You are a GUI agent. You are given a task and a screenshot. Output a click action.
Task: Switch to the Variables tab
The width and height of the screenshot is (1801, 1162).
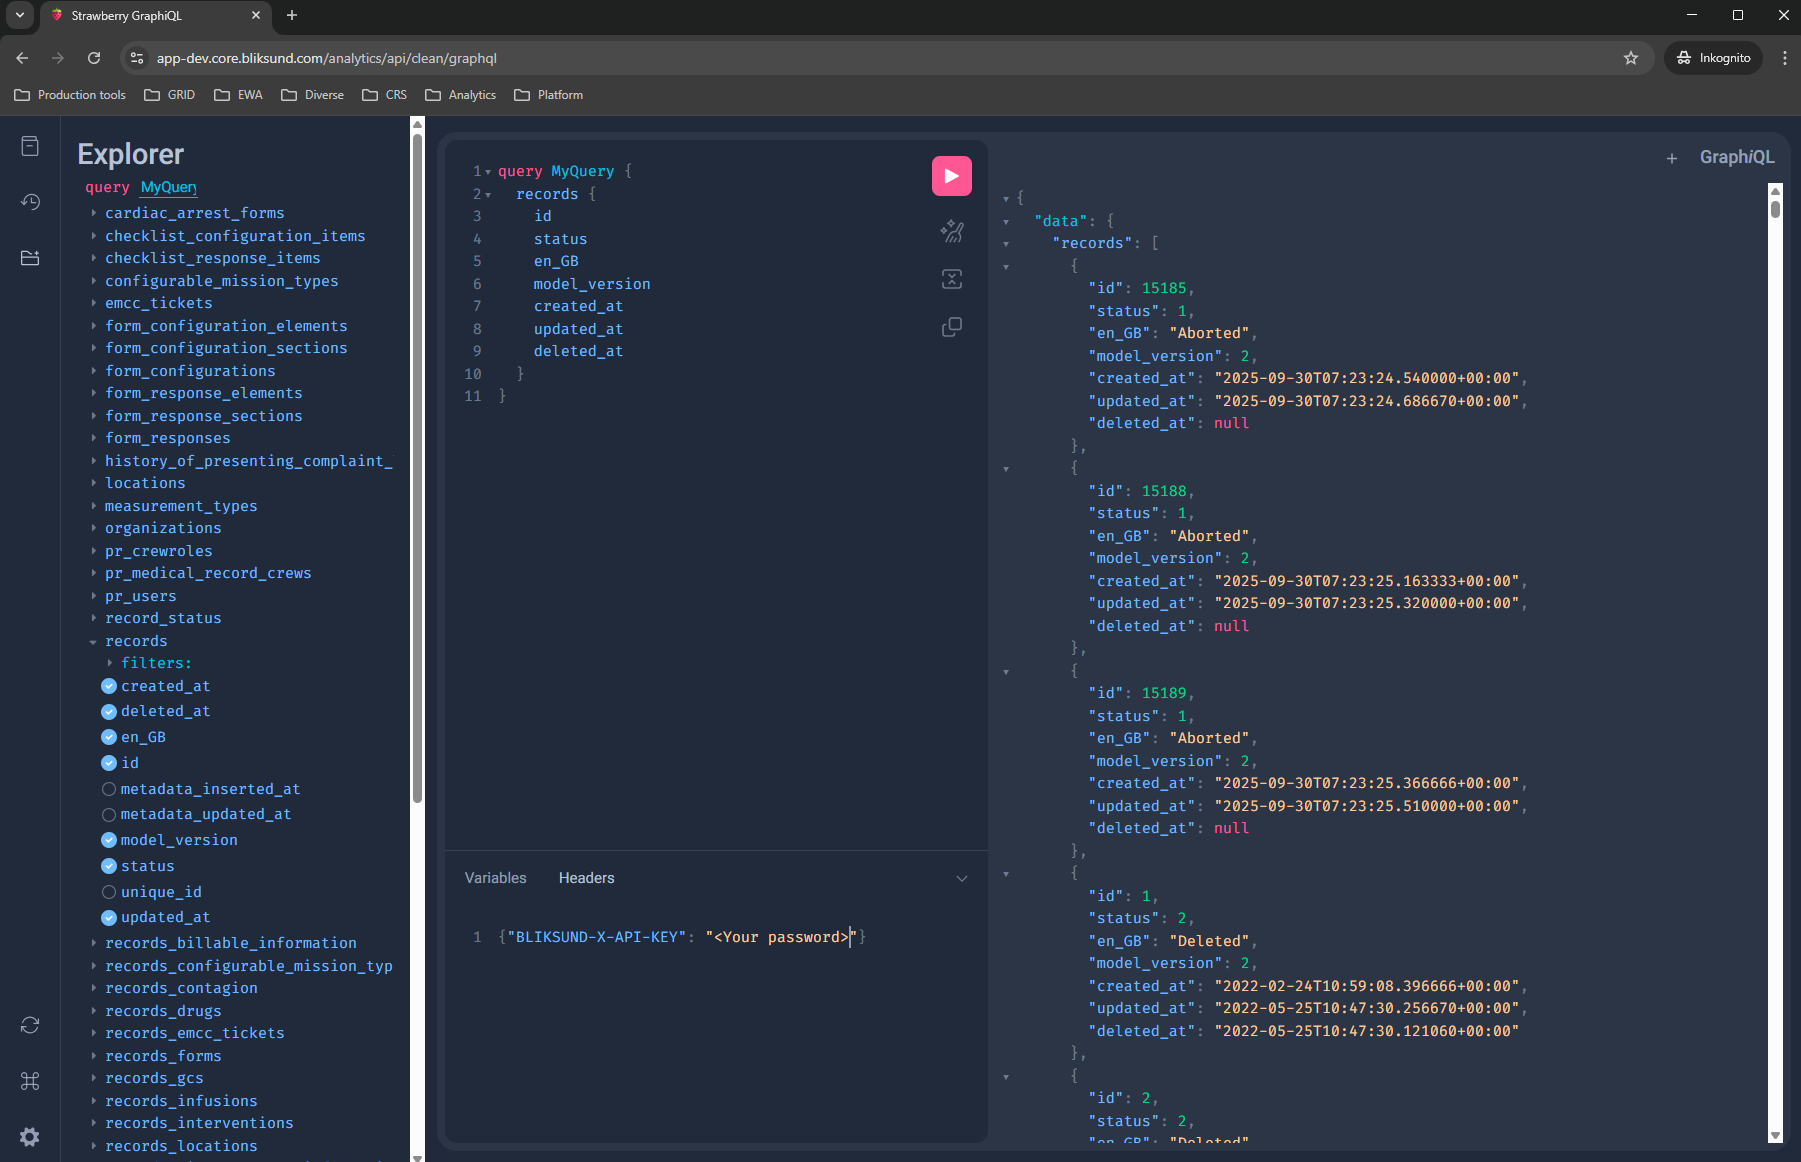tap(495, 878)
